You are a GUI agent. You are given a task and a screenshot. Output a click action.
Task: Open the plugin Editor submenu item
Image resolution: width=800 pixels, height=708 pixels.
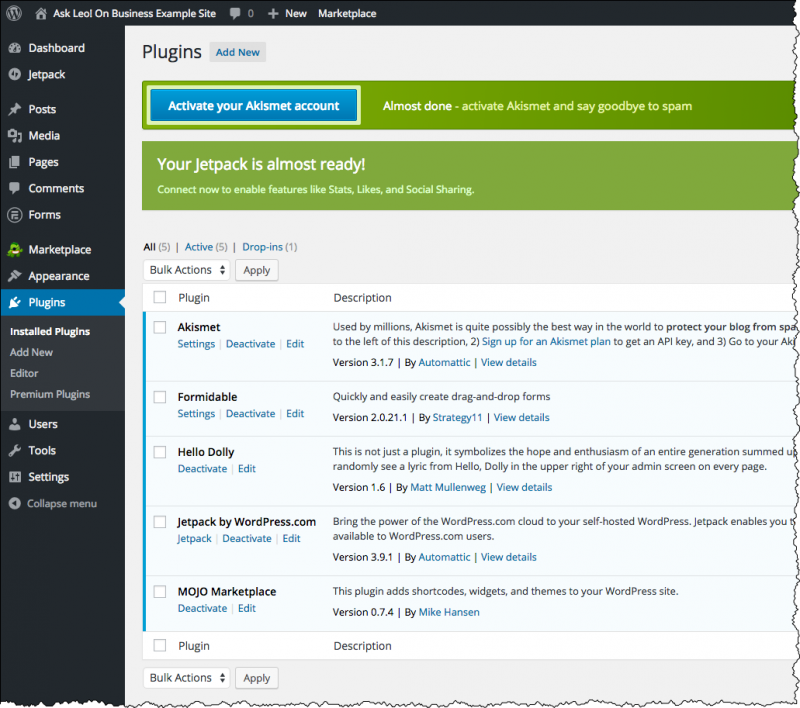24,373
